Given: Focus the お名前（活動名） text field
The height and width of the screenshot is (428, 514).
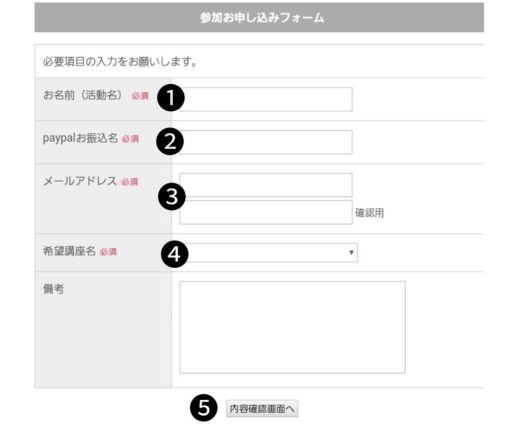Looking at the screenshot, I should 266,99.
